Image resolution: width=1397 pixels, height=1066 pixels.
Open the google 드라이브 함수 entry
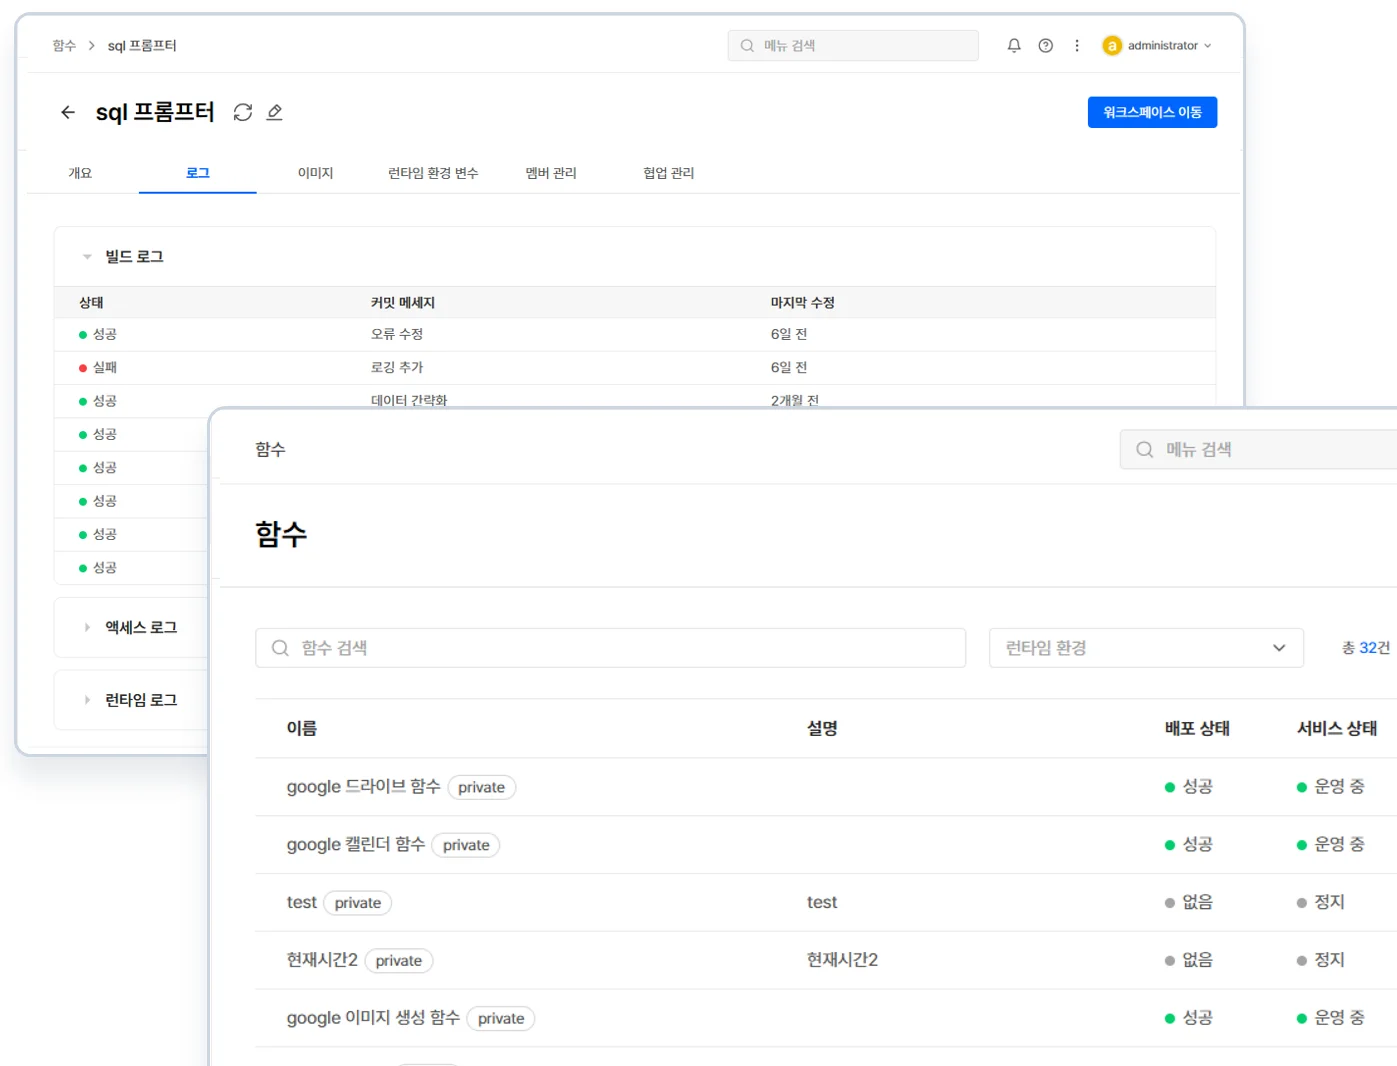click(x=363, y=787)
